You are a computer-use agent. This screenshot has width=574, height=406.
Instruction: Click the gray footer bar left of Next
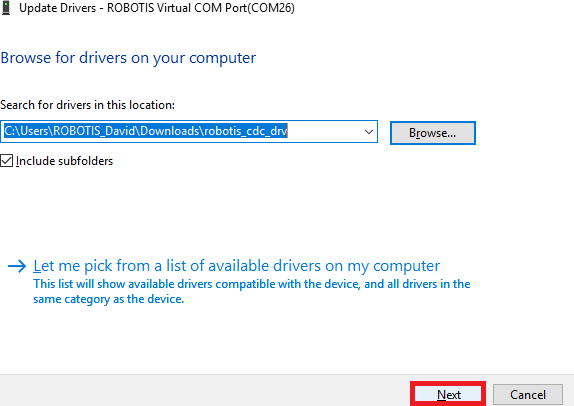205,391
